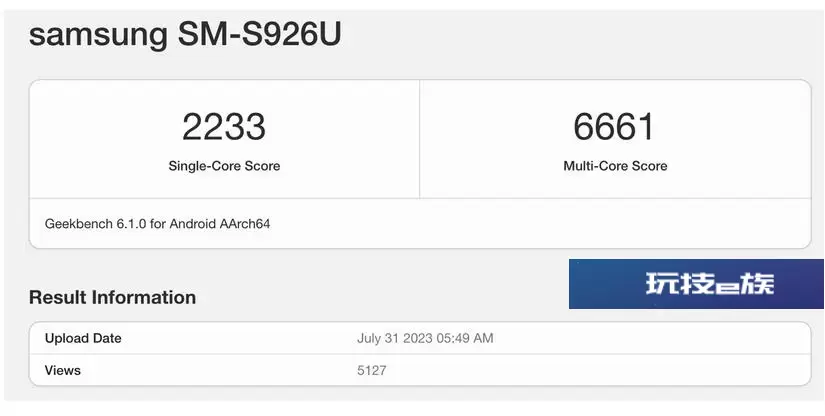Viewport: 825px width, 416px height.
Task: Select the 6661 multi-core score number
Action: (613, 127)
